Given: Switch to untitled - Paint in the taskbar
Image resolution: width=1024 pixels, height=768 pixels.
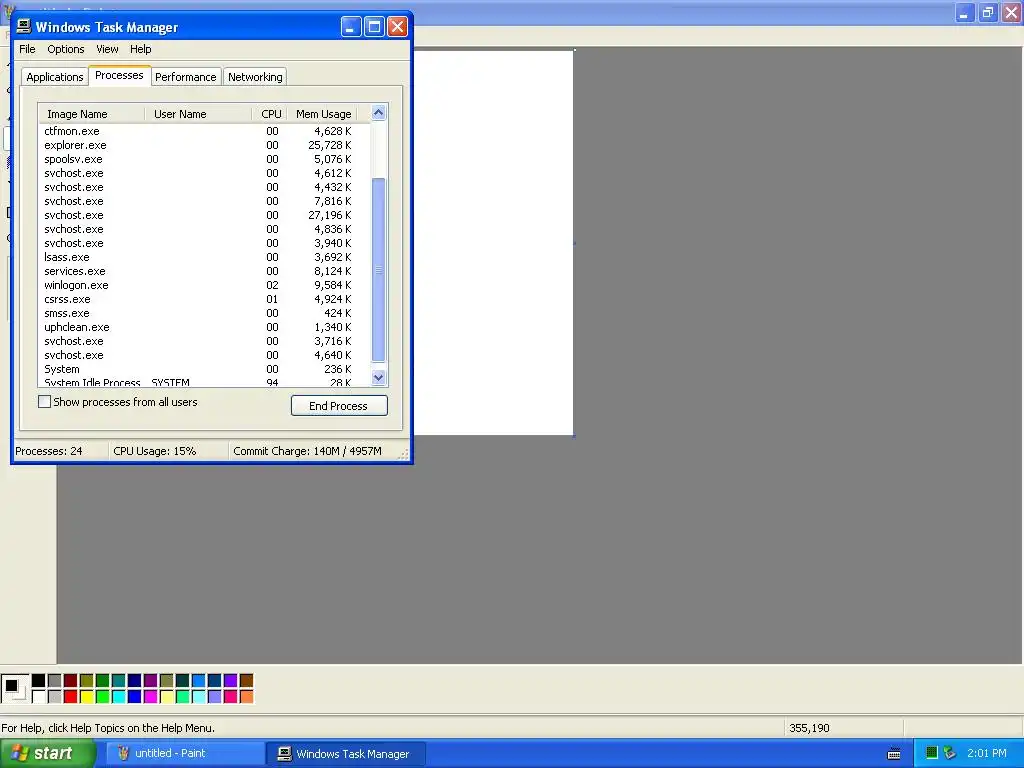Looking at the screenshot, I should pos(185,754).
